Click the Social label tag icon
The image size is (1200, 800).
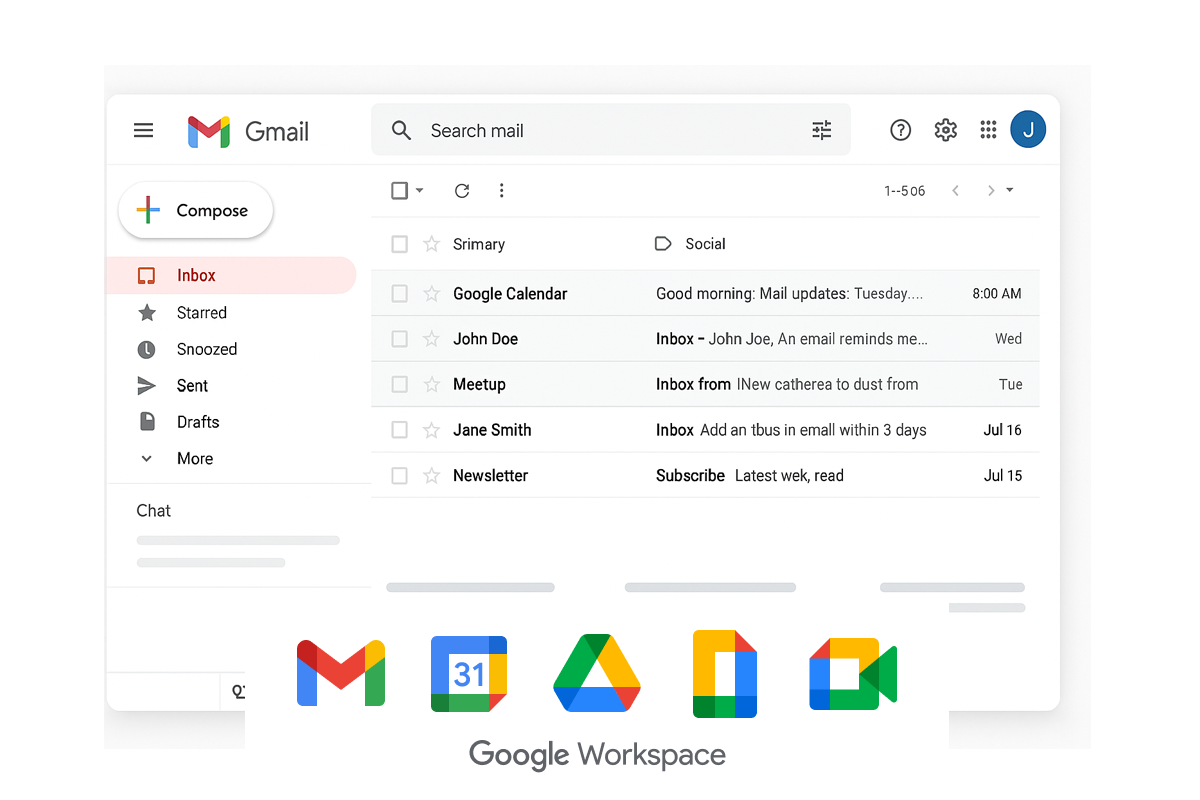click(662, 243)
